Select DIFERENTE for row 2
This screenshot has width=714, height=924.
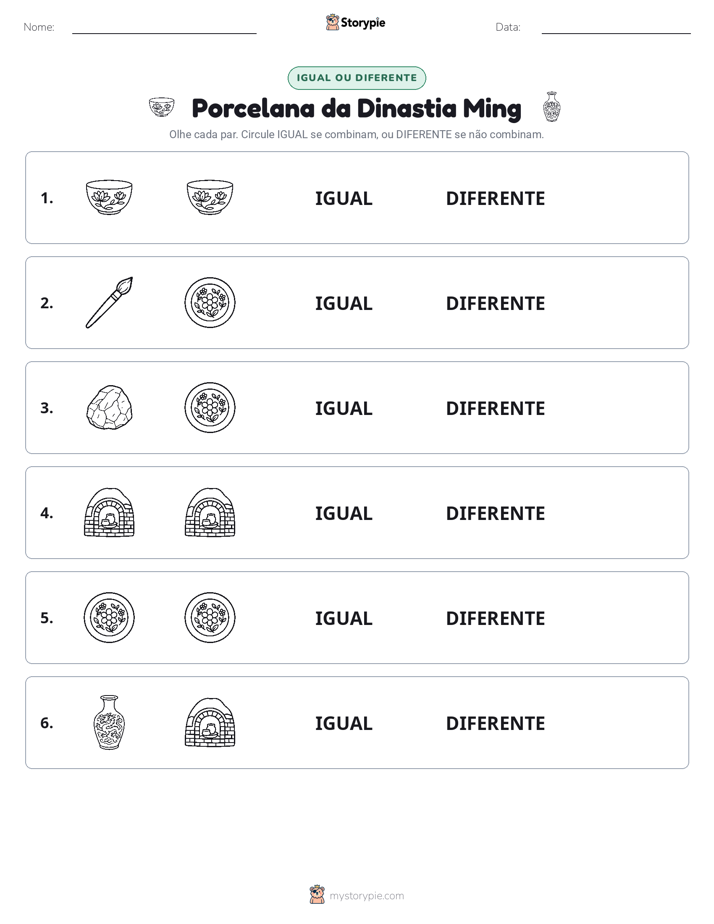tap(495, 303)
